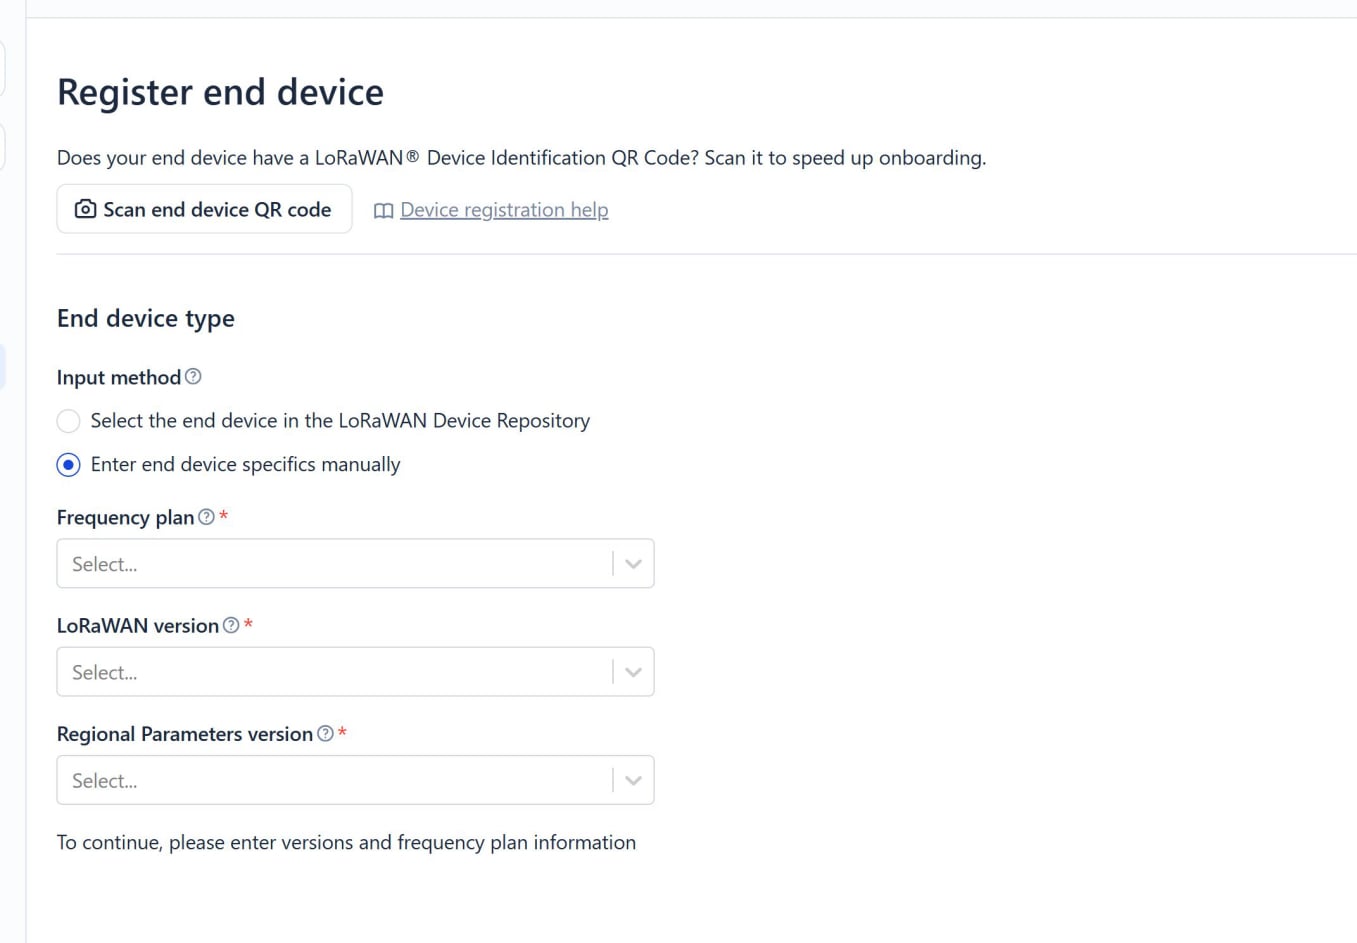The image size is (1357, 943).
Task: Select Enter end device specifics manually
Action: 68,464
